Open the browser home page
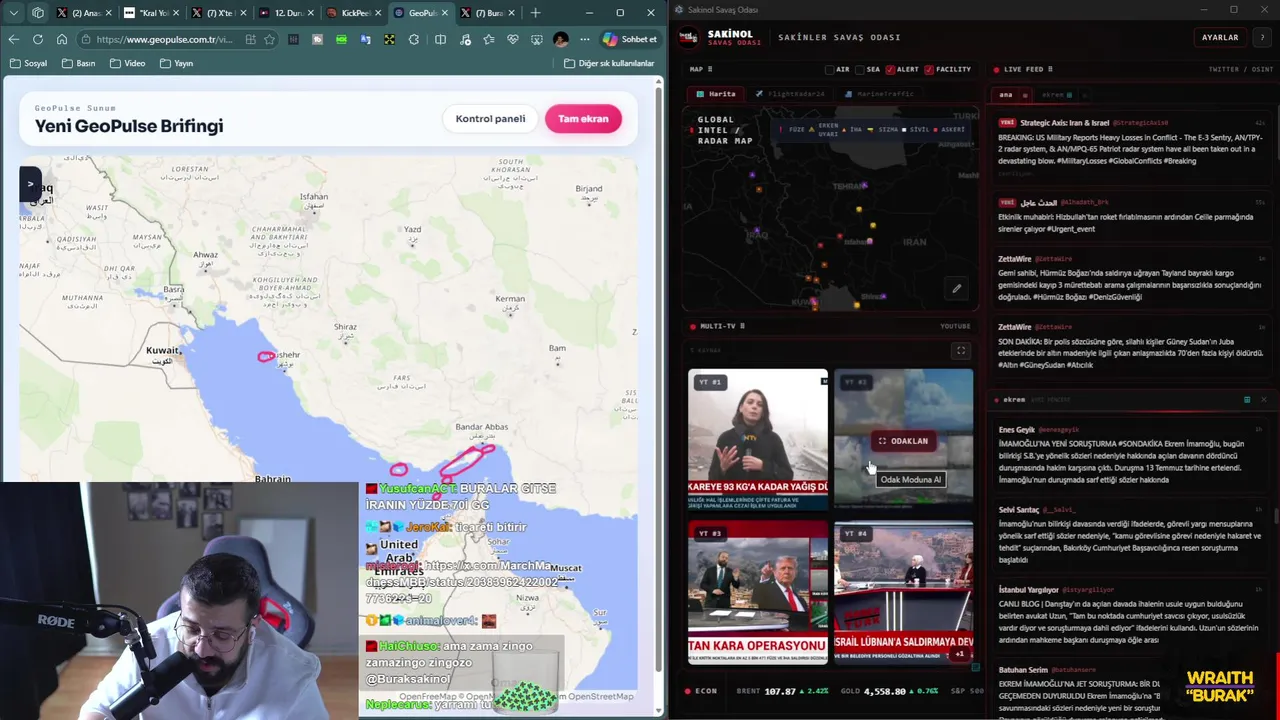Image resolution: width=1280 pixels, height=720 pixels. point(61,39)
